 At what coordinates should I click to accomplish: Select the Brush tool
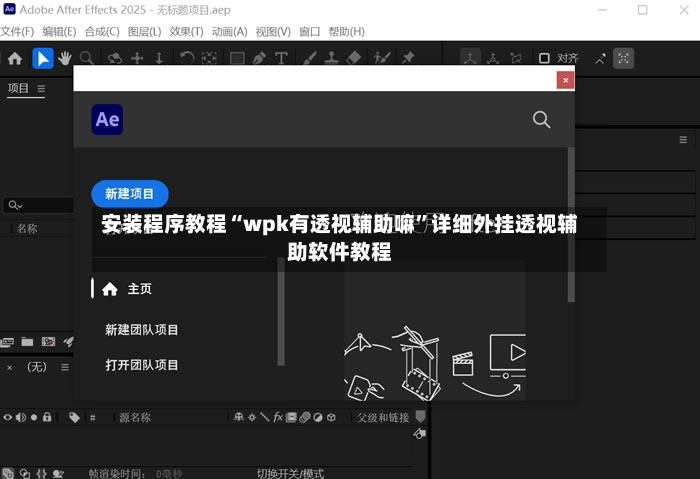point(309,58)
